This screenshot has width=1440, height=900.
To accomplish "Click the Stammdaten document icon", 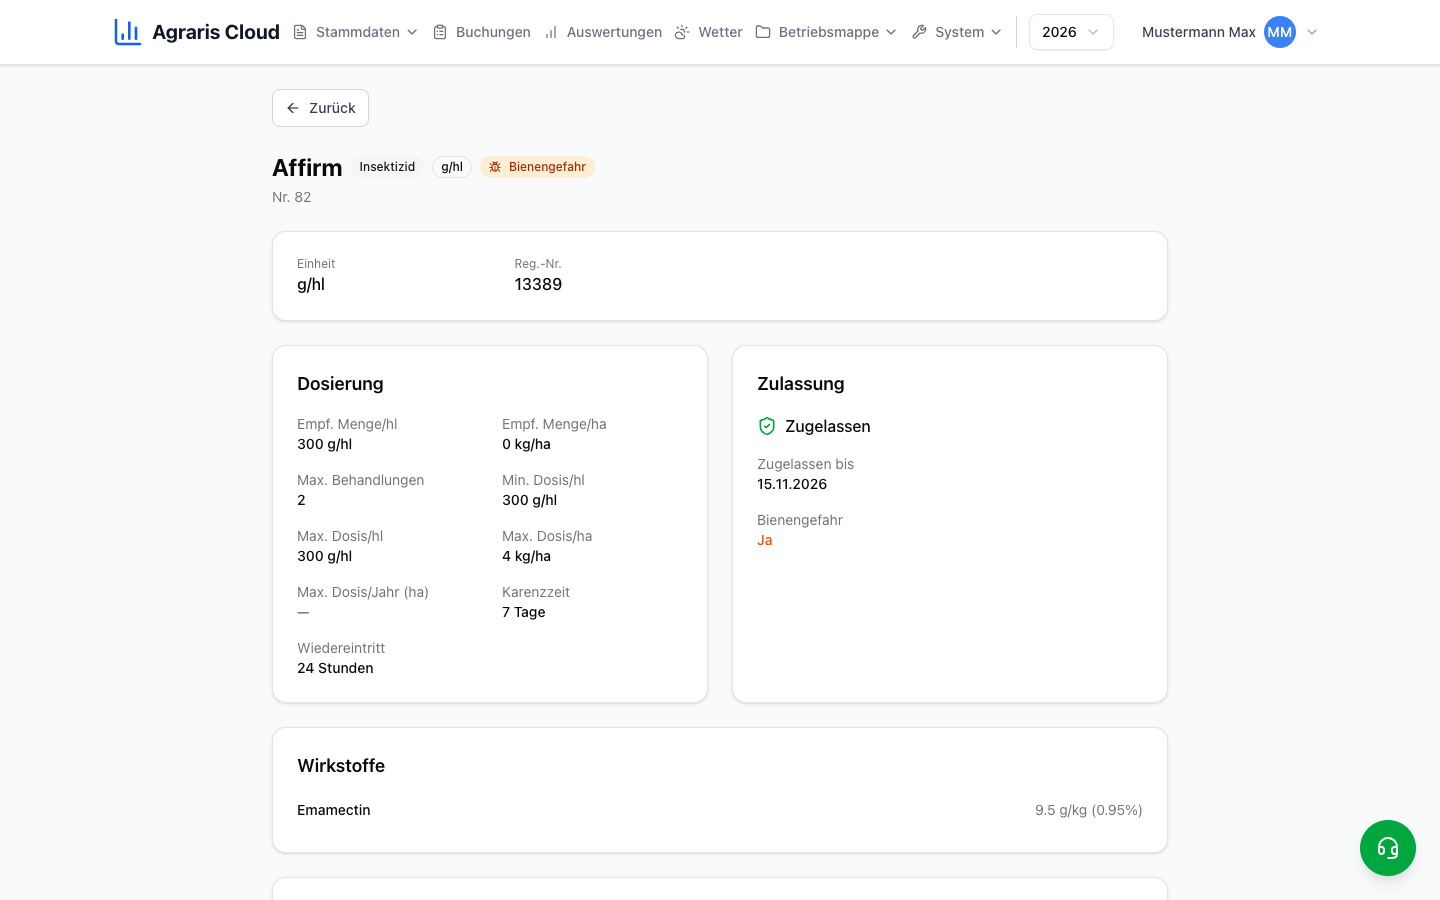I will coord(300,32).
